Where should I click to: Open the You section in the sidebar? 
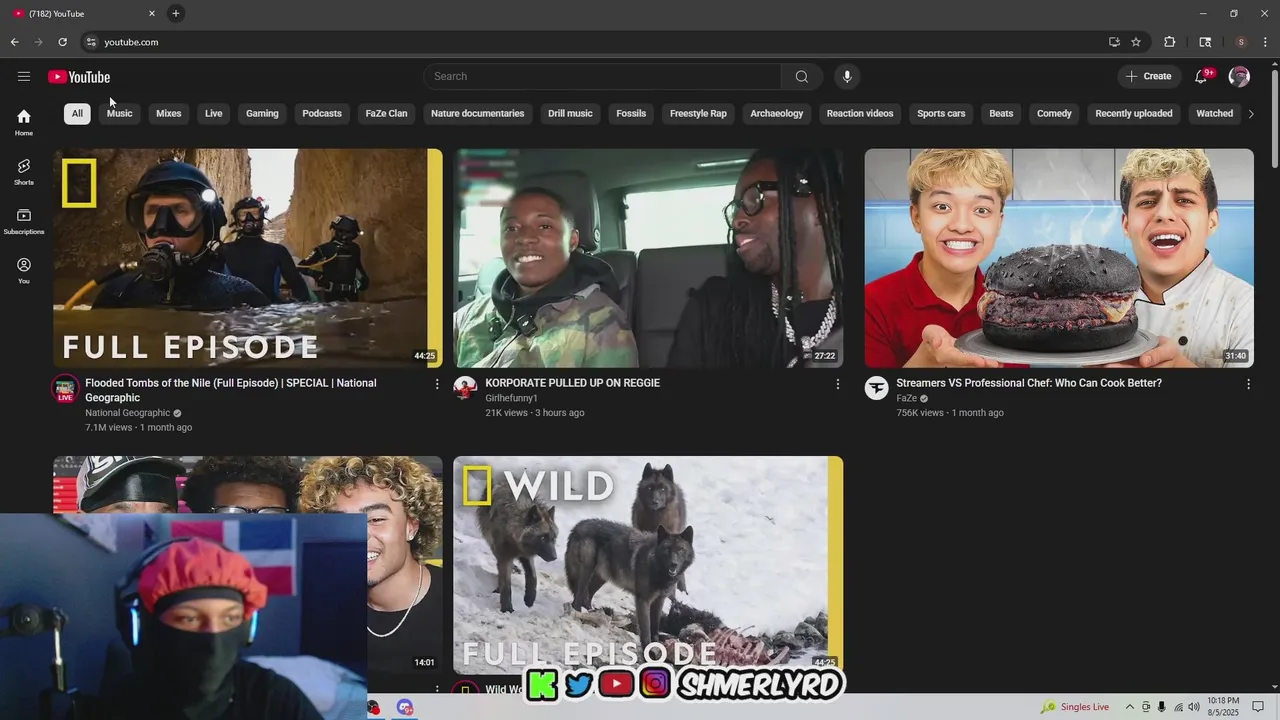(x=24, y=270)
